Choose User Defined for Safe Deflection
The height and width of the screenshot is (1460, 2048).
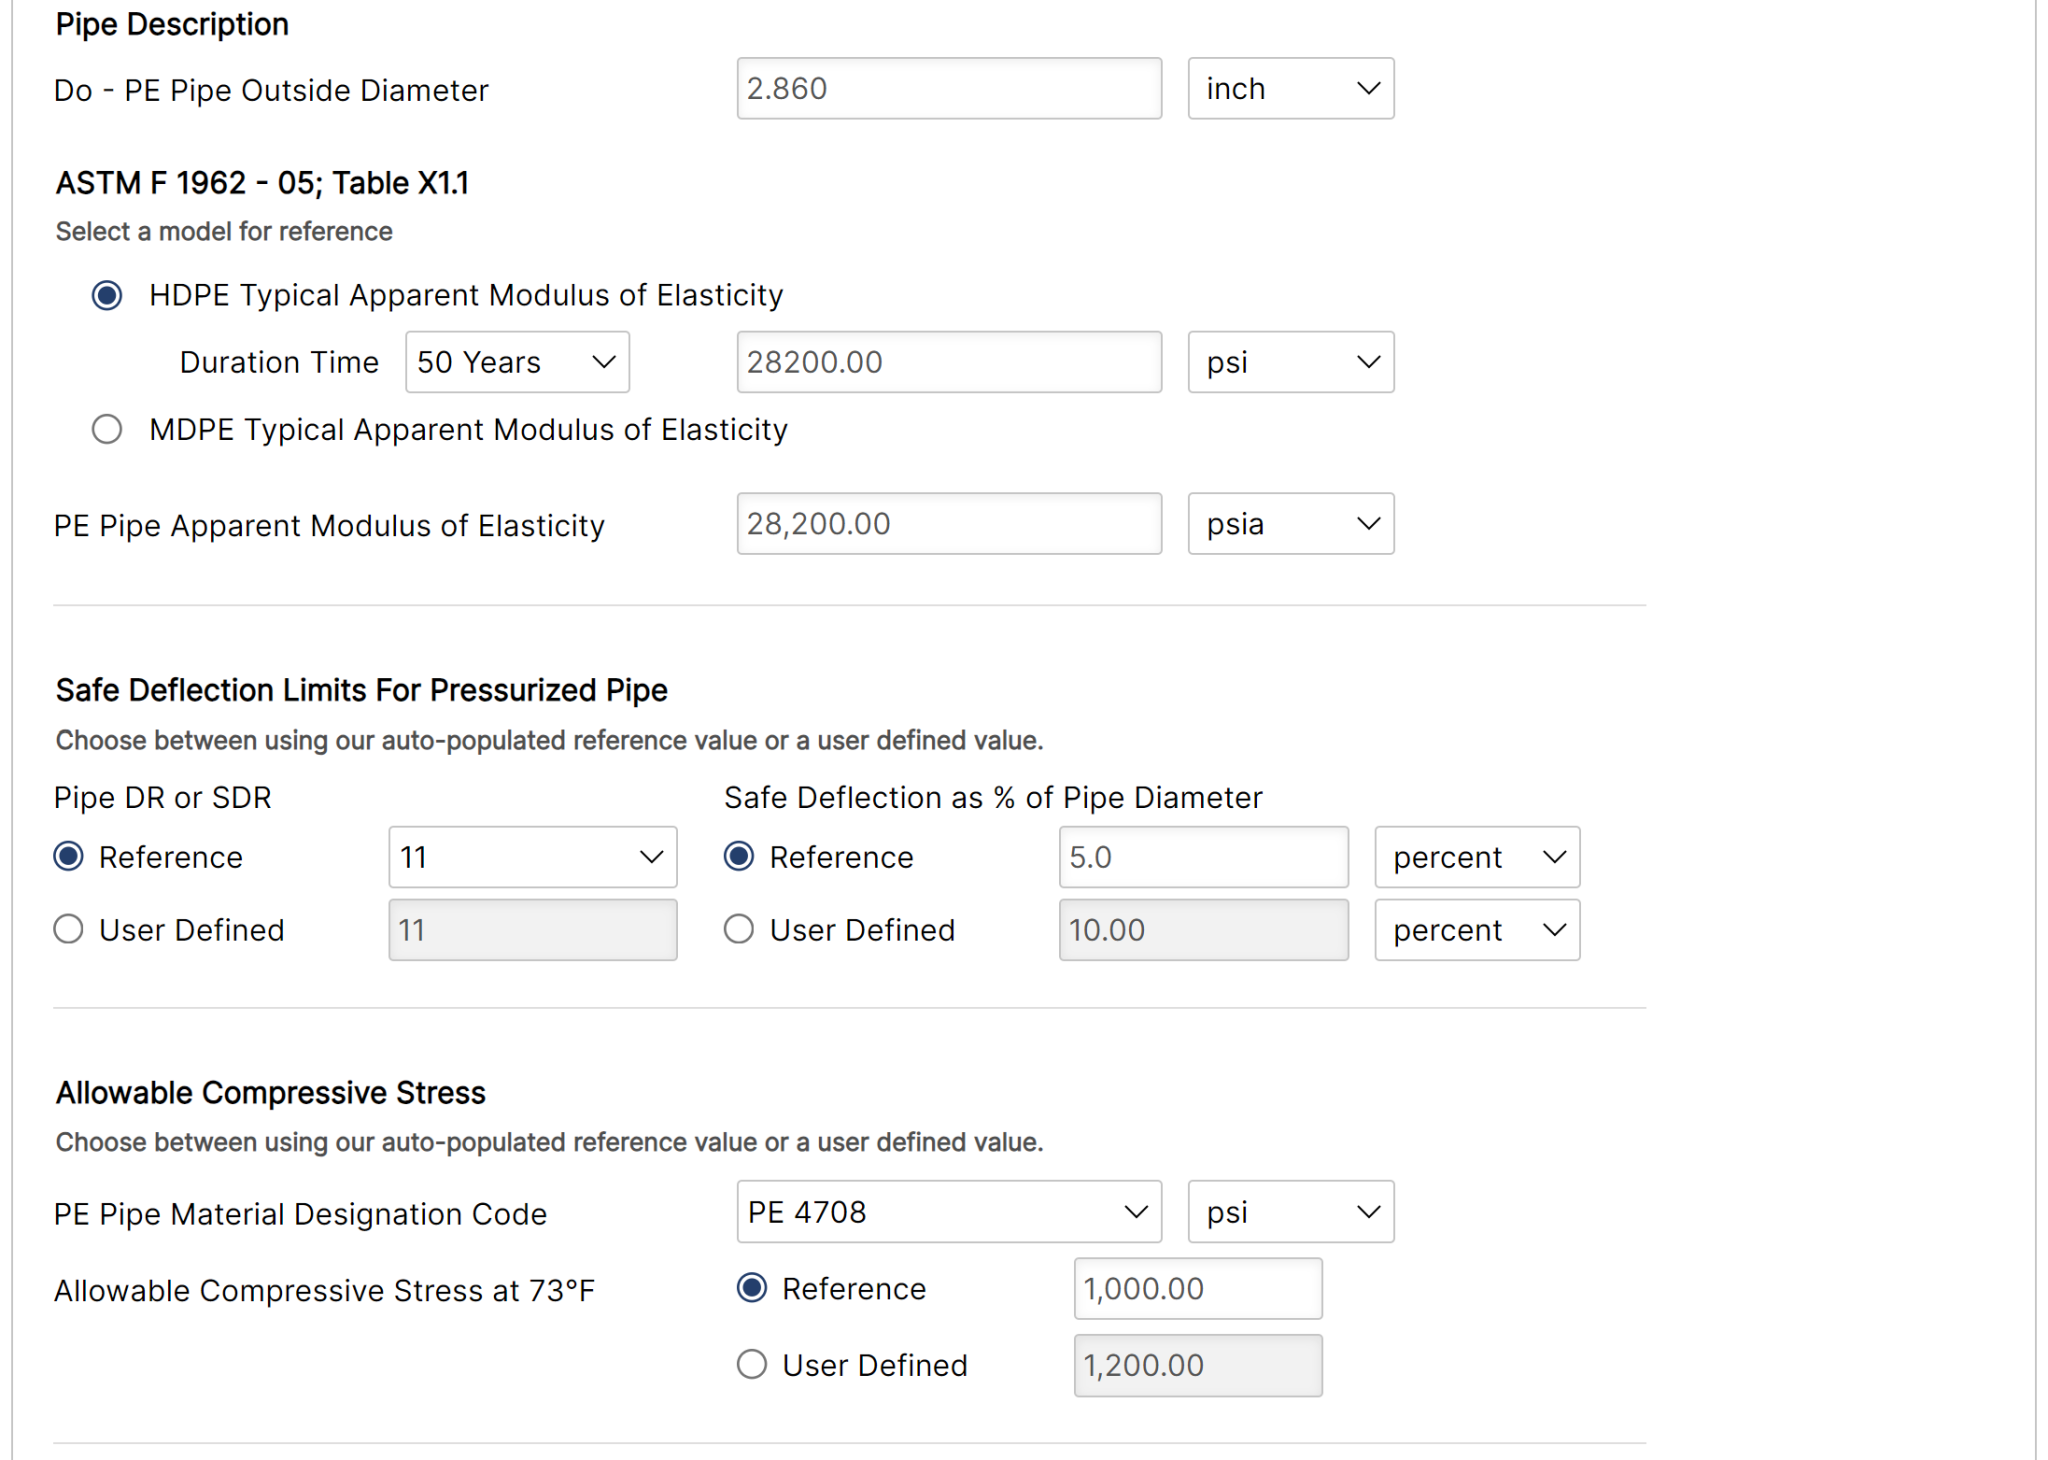coord(739,930)
